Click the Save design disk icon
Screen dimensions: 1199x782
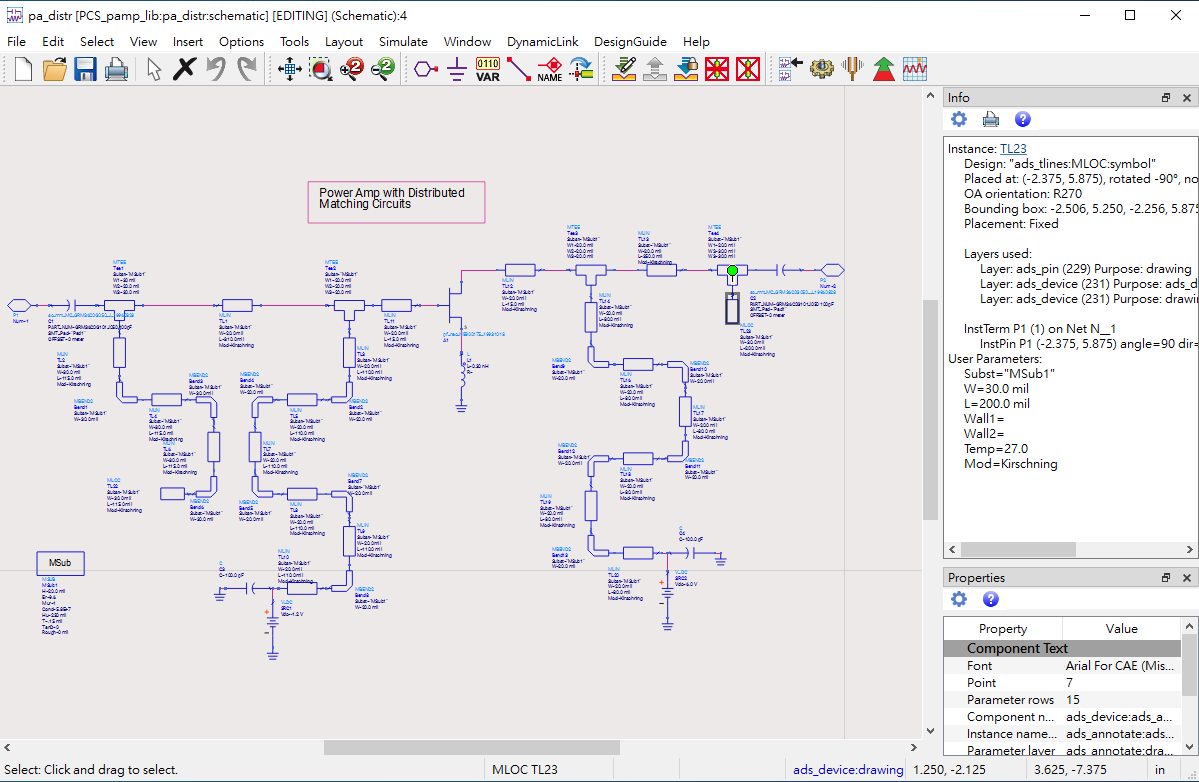pyautogui.click(x=85, y=70)
